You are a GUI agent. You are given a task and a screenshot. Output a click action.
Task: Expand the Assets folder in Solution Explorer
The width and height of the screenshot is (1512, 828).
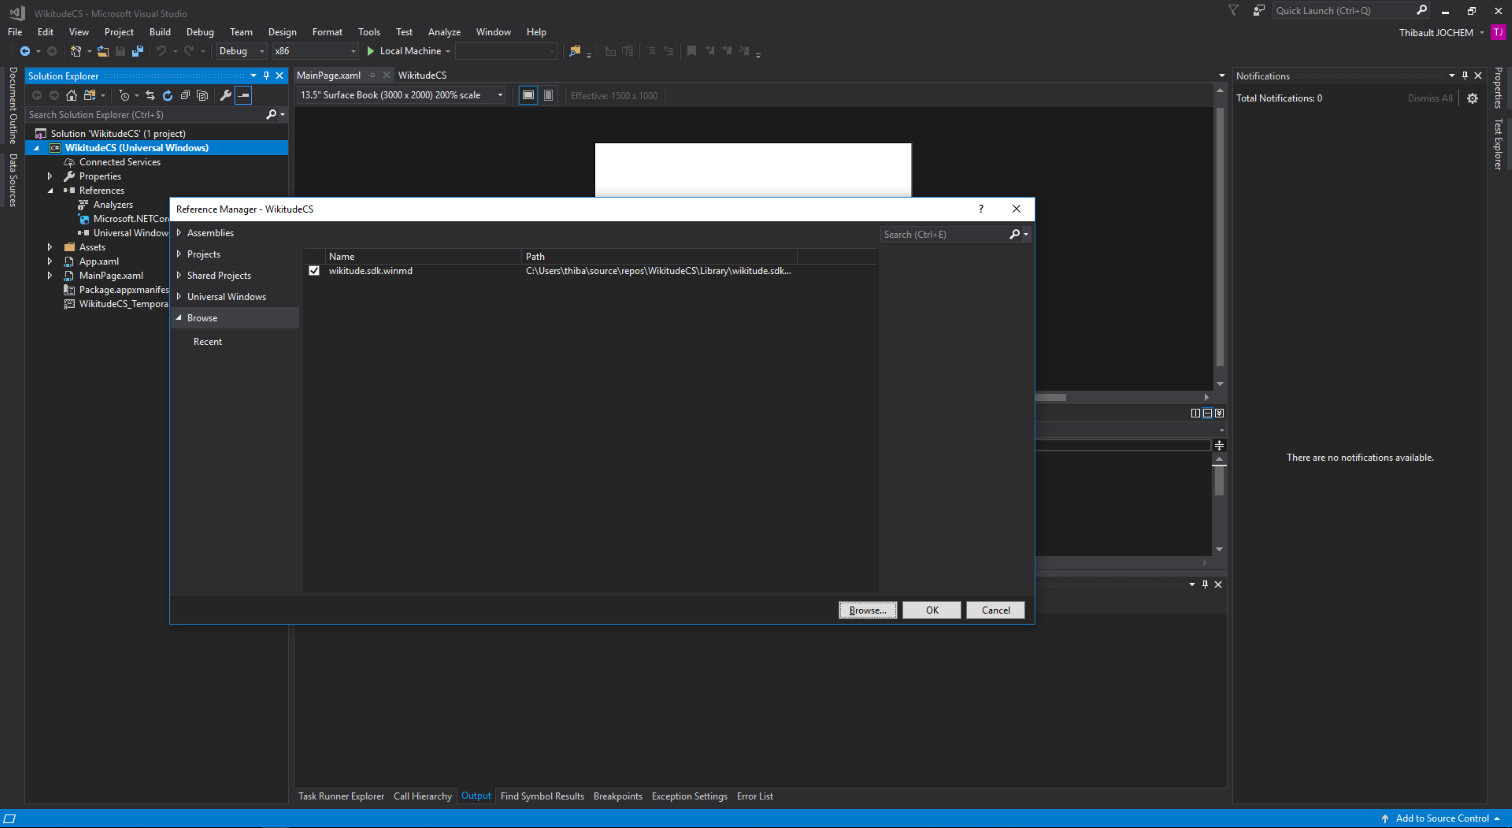[50, 247]
